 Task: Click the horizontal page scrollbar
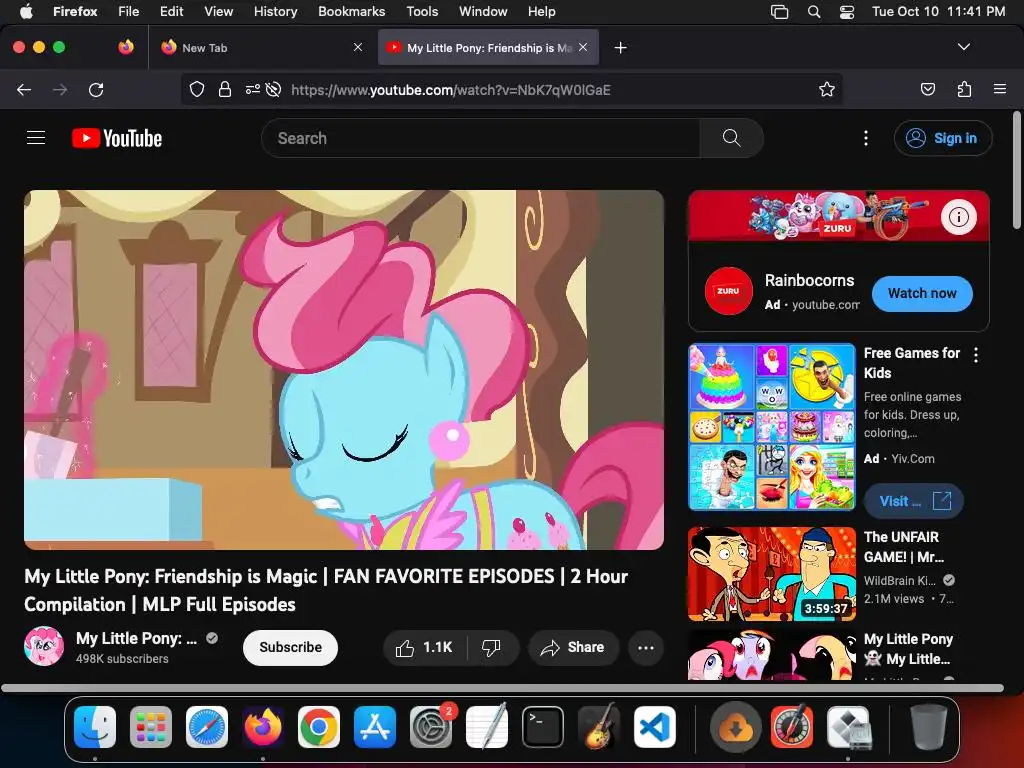[502, 688]
